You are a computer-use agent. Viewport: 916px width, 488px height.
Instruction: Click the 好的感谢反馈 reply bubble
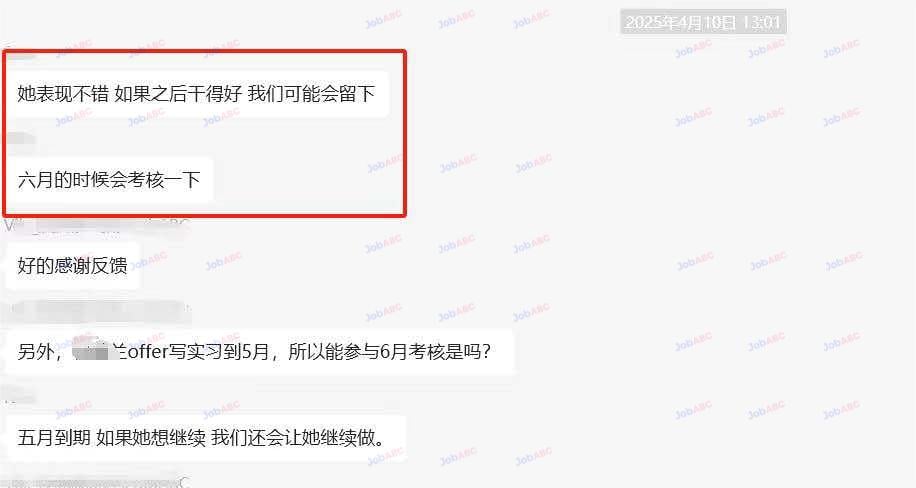click(72, 266)
